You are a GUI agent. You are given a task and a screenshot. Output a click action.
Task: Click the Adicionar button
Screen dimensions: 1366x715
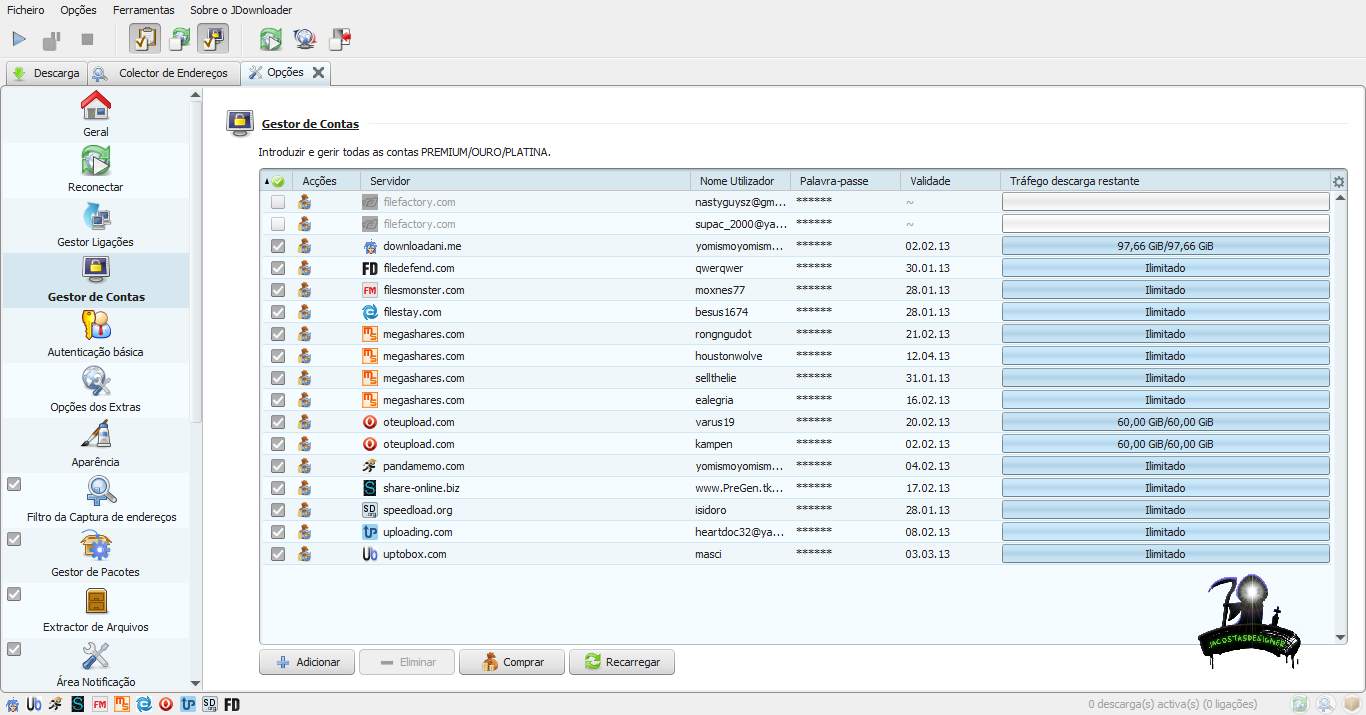(x=308, y=662)
